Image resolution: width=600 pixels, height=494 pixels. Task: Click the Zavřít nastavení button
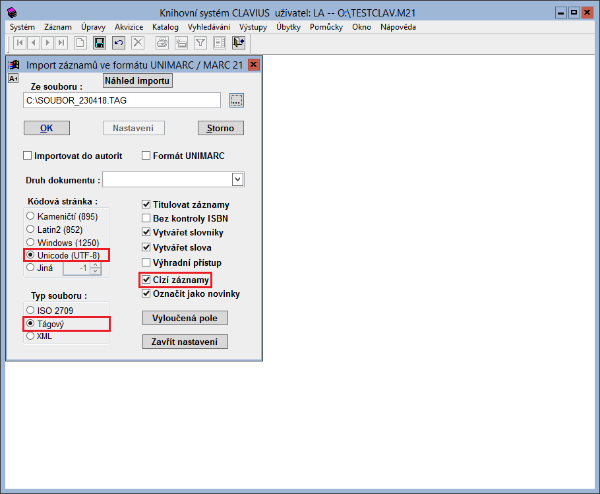click(x=188, y=342)
